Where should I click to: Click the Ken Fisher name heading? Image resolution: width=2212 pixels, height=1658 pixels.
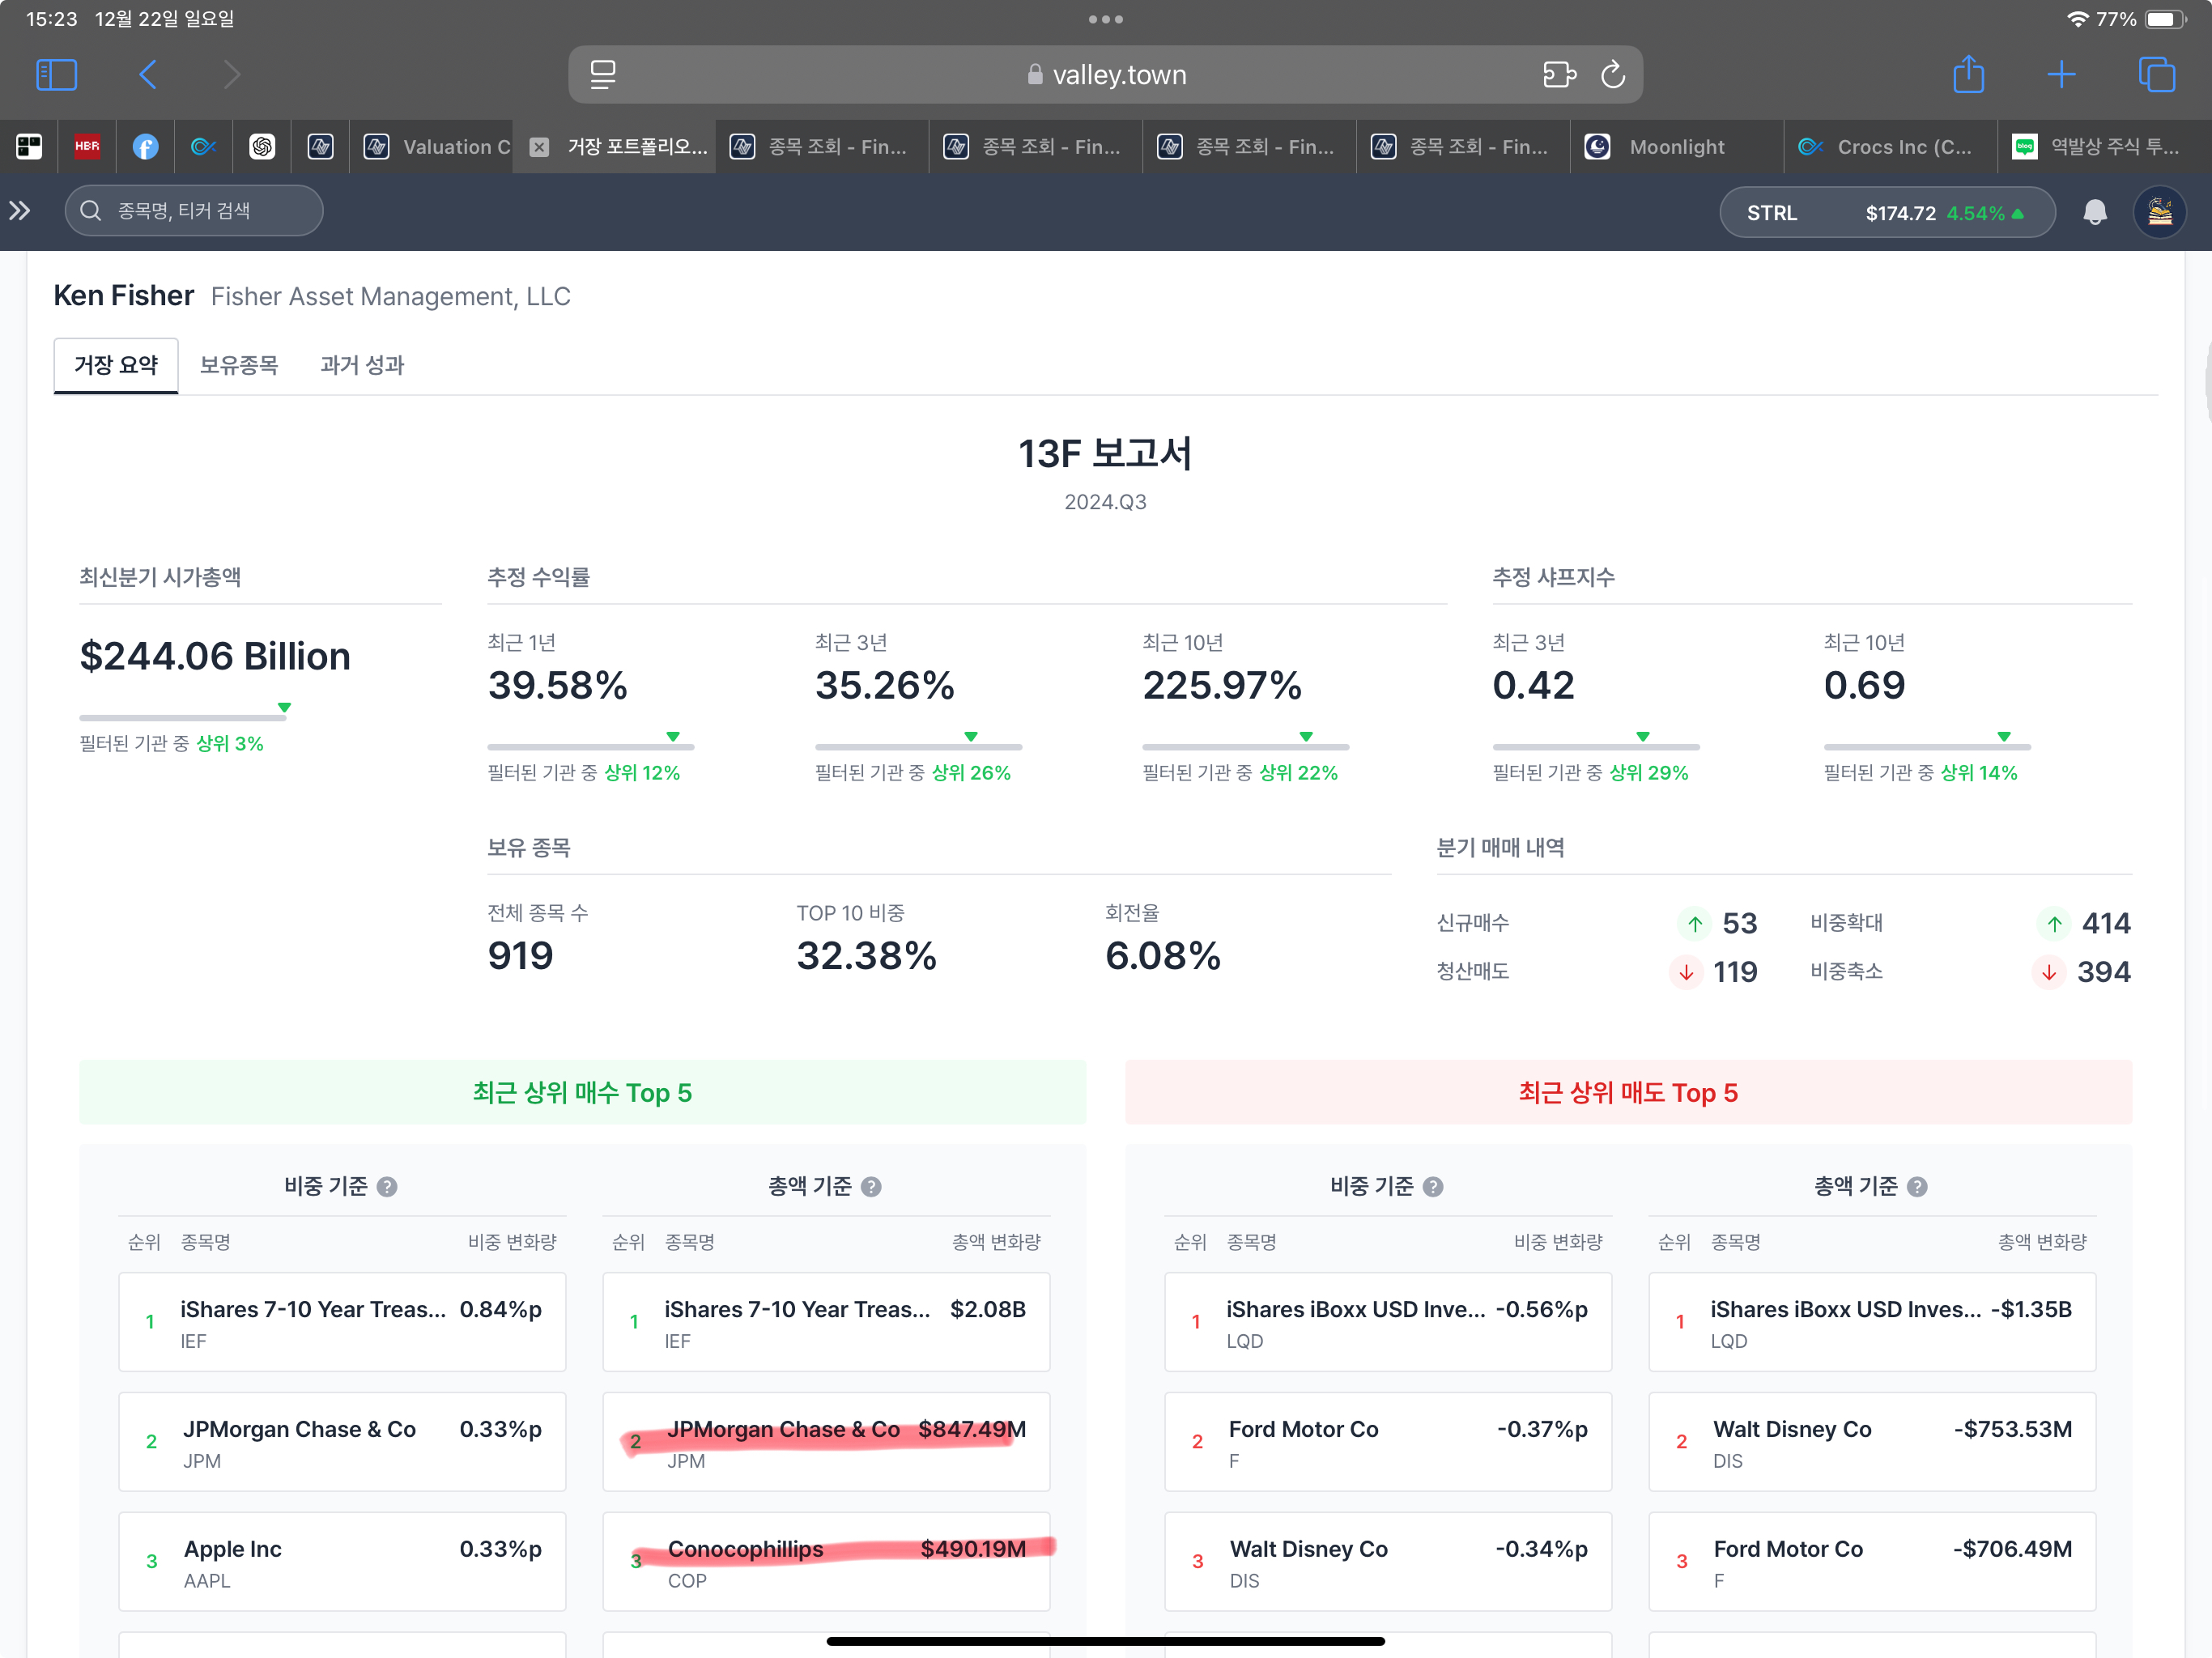[123, 296]
